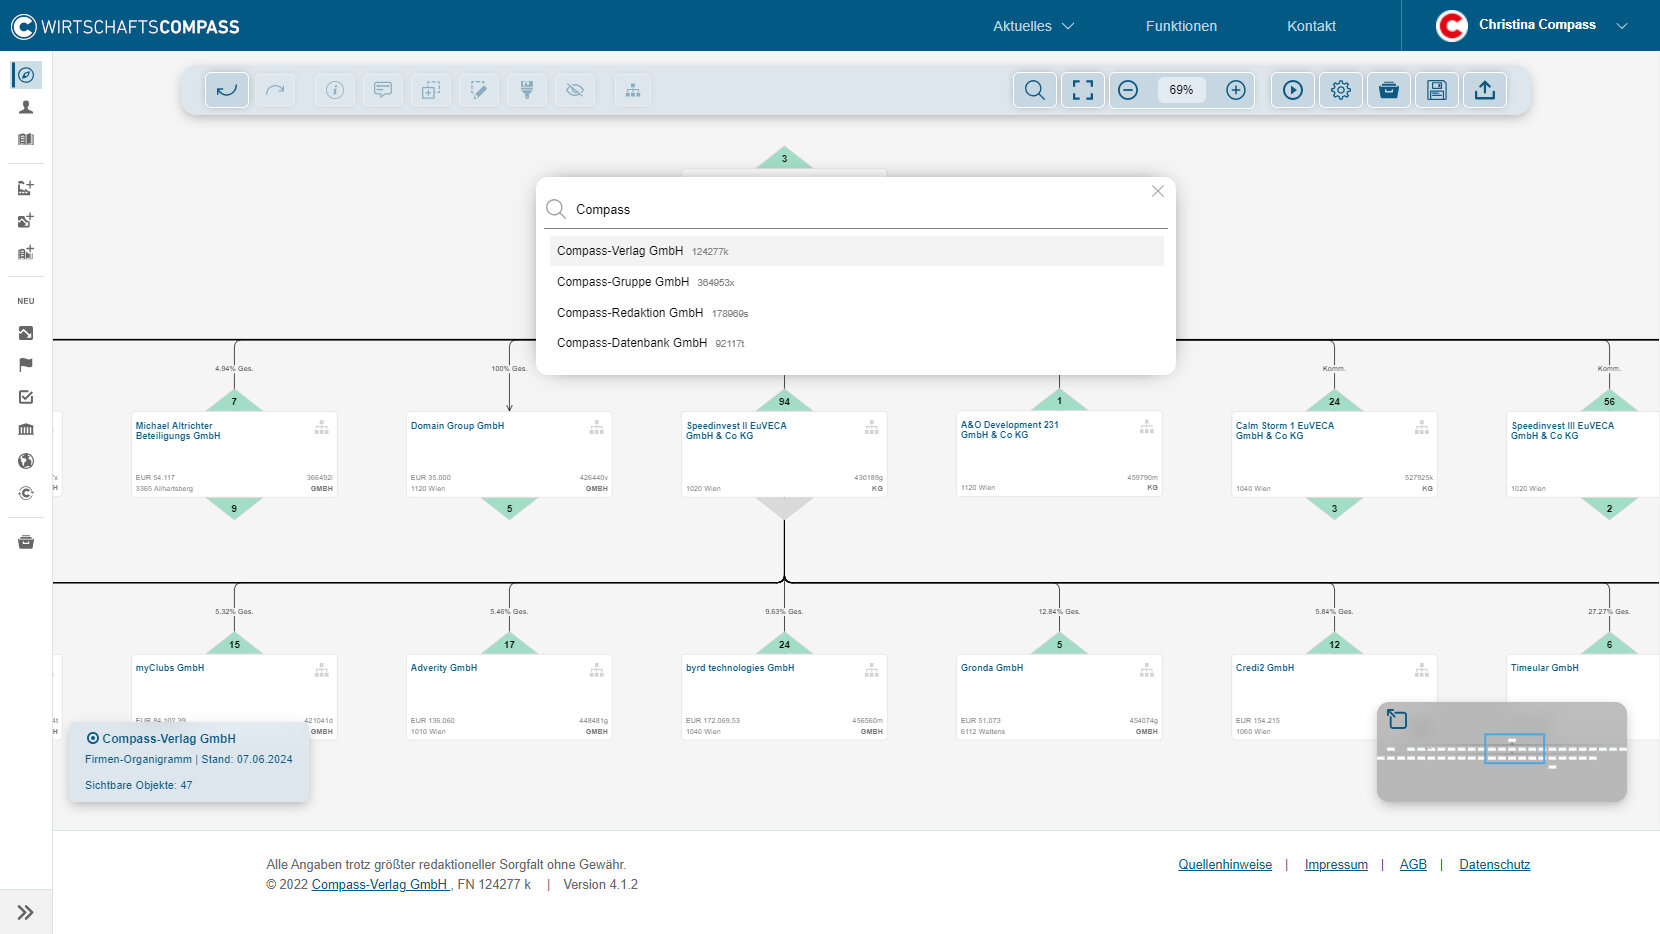Image resolution: width=1660 pixels, height=934 pixels.
Task: Open the info icon in the toolbar
Action: 335,90
